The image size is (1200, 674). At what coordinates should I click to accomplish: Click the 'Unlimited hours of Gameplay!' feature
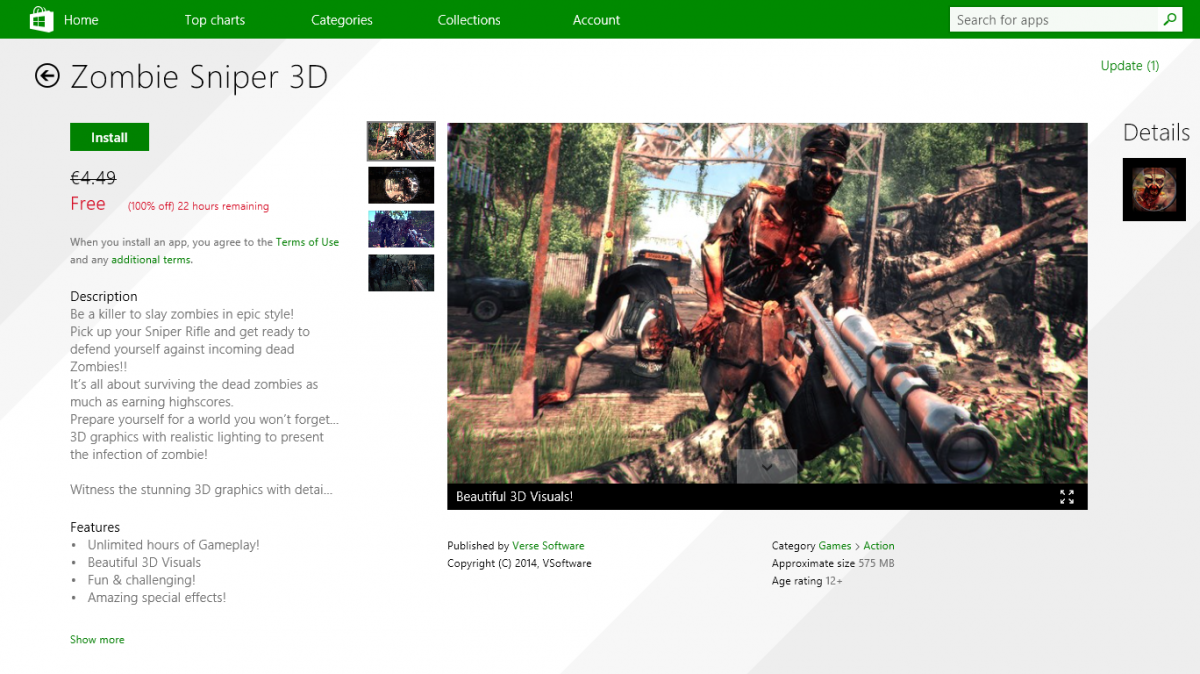pos(173,545)
